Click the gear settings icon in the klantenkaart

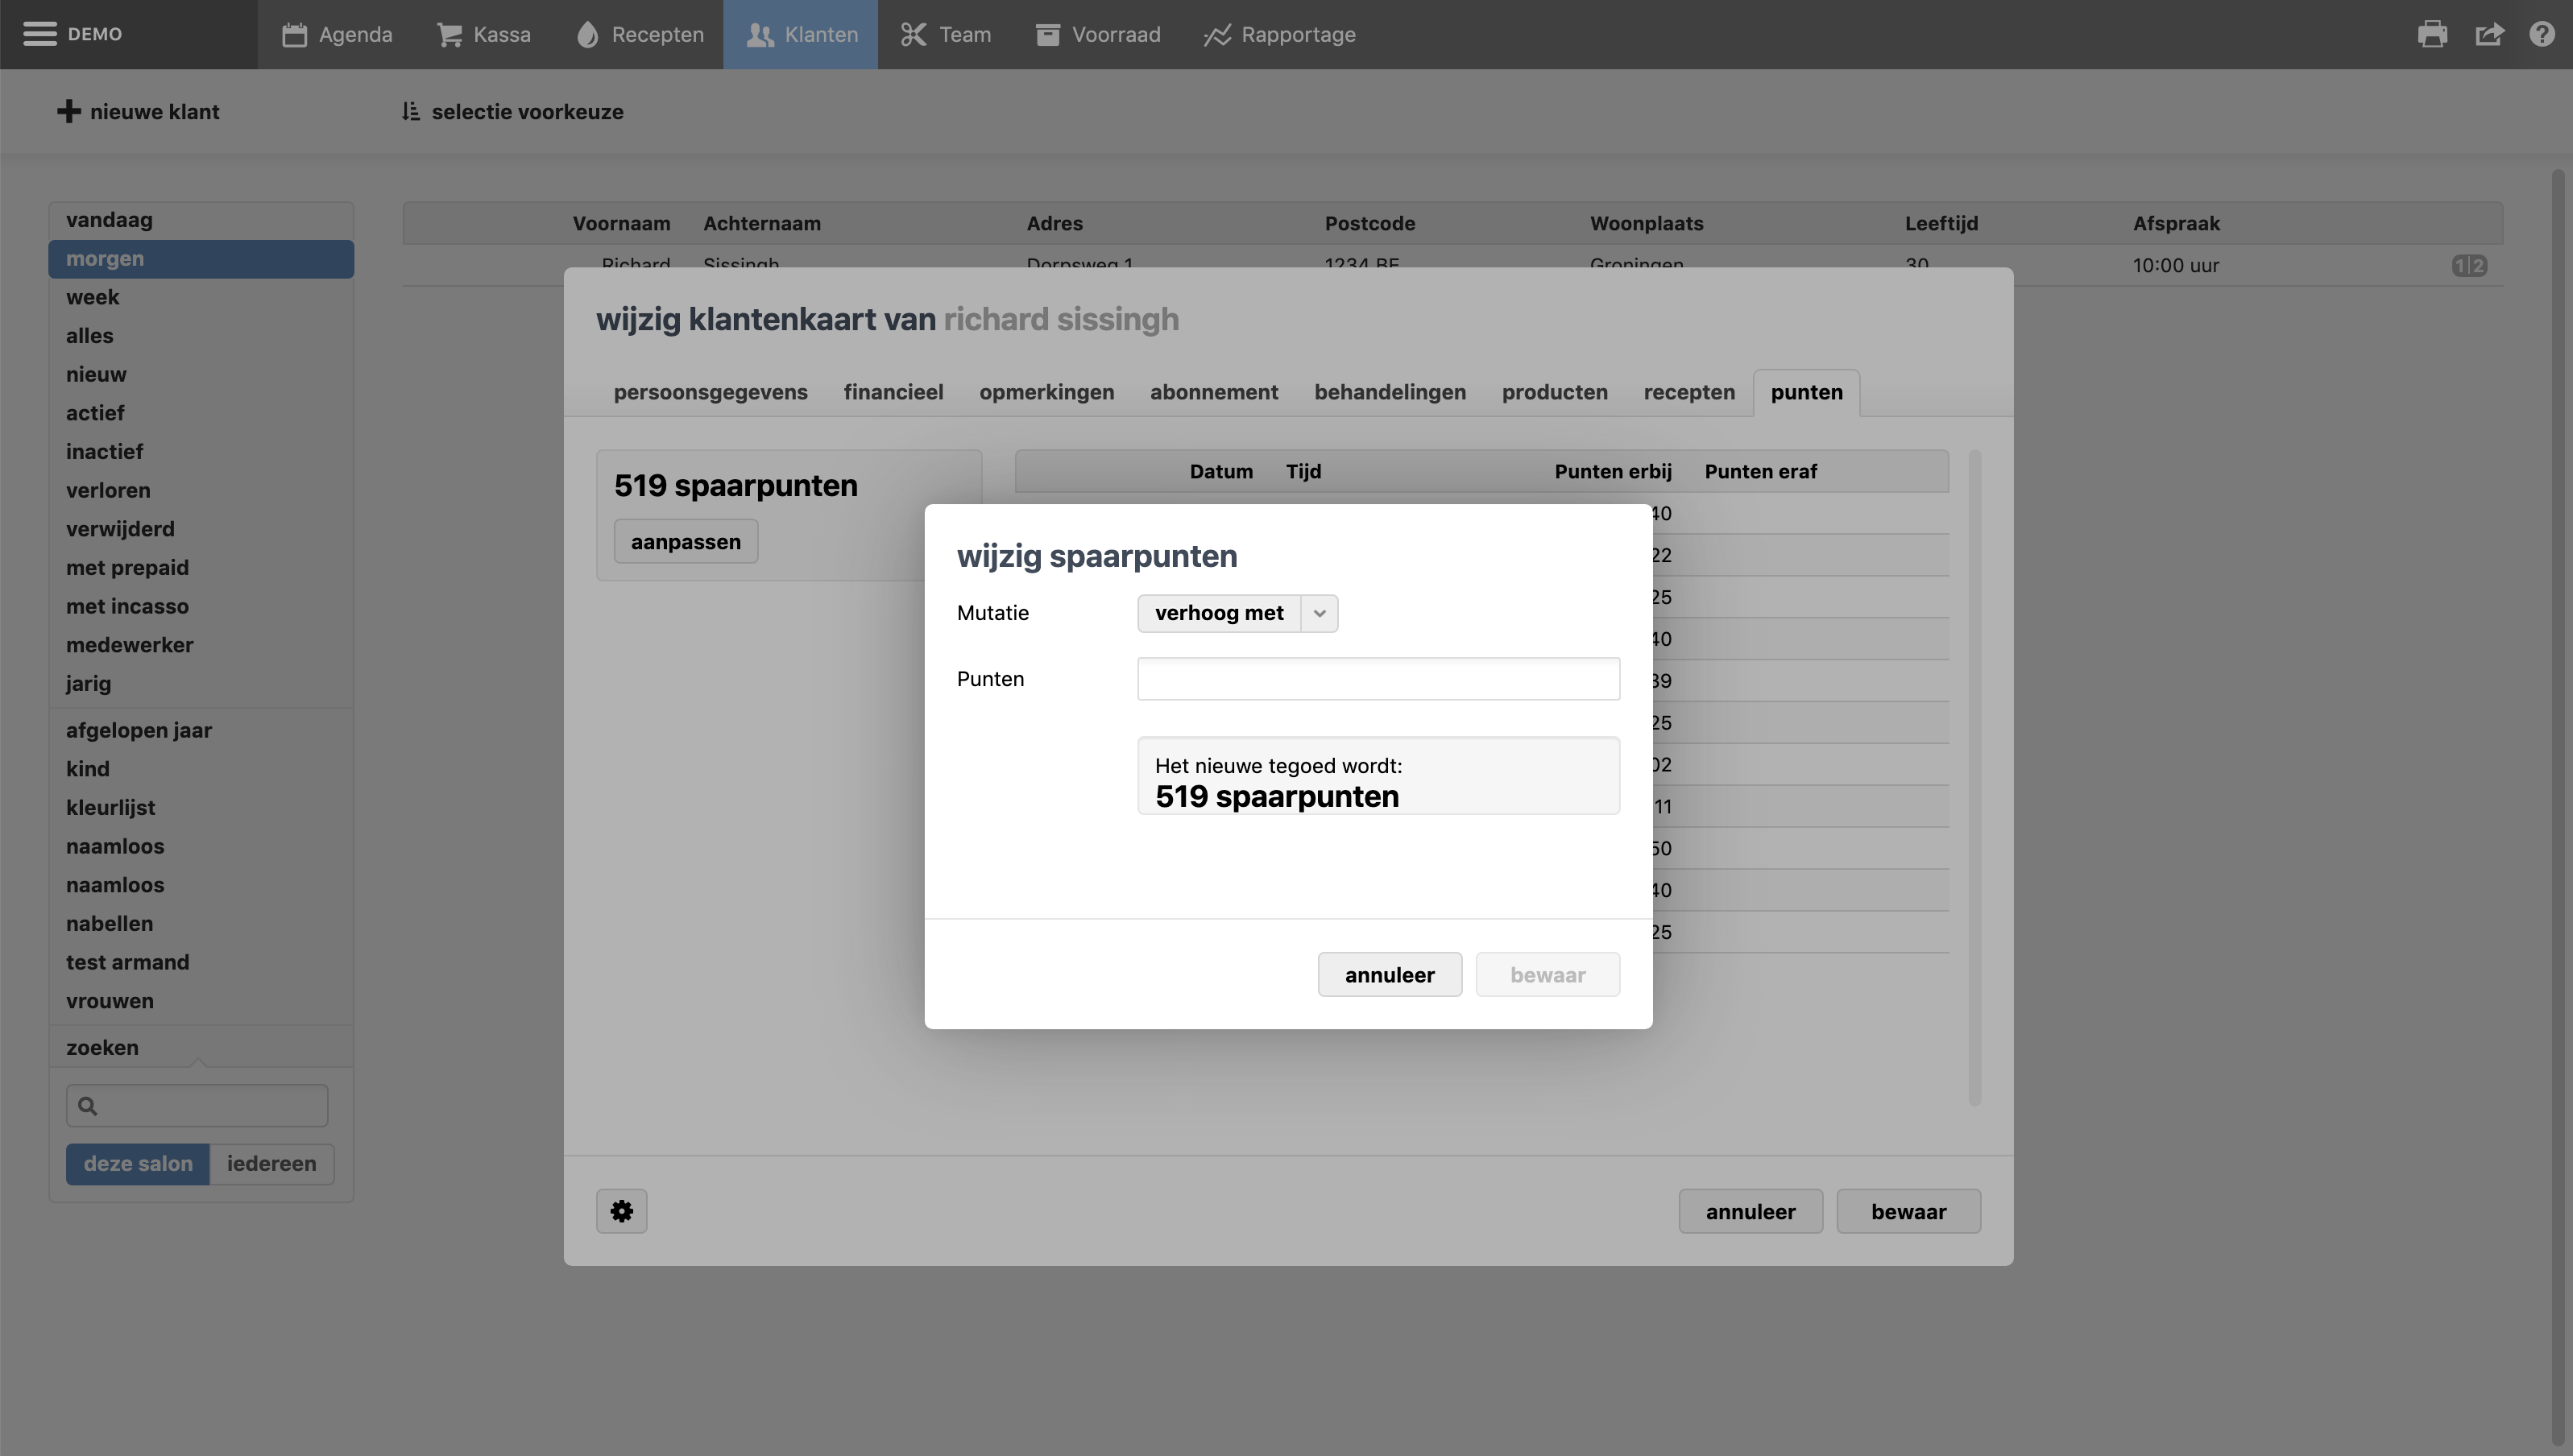point(621,1211)
